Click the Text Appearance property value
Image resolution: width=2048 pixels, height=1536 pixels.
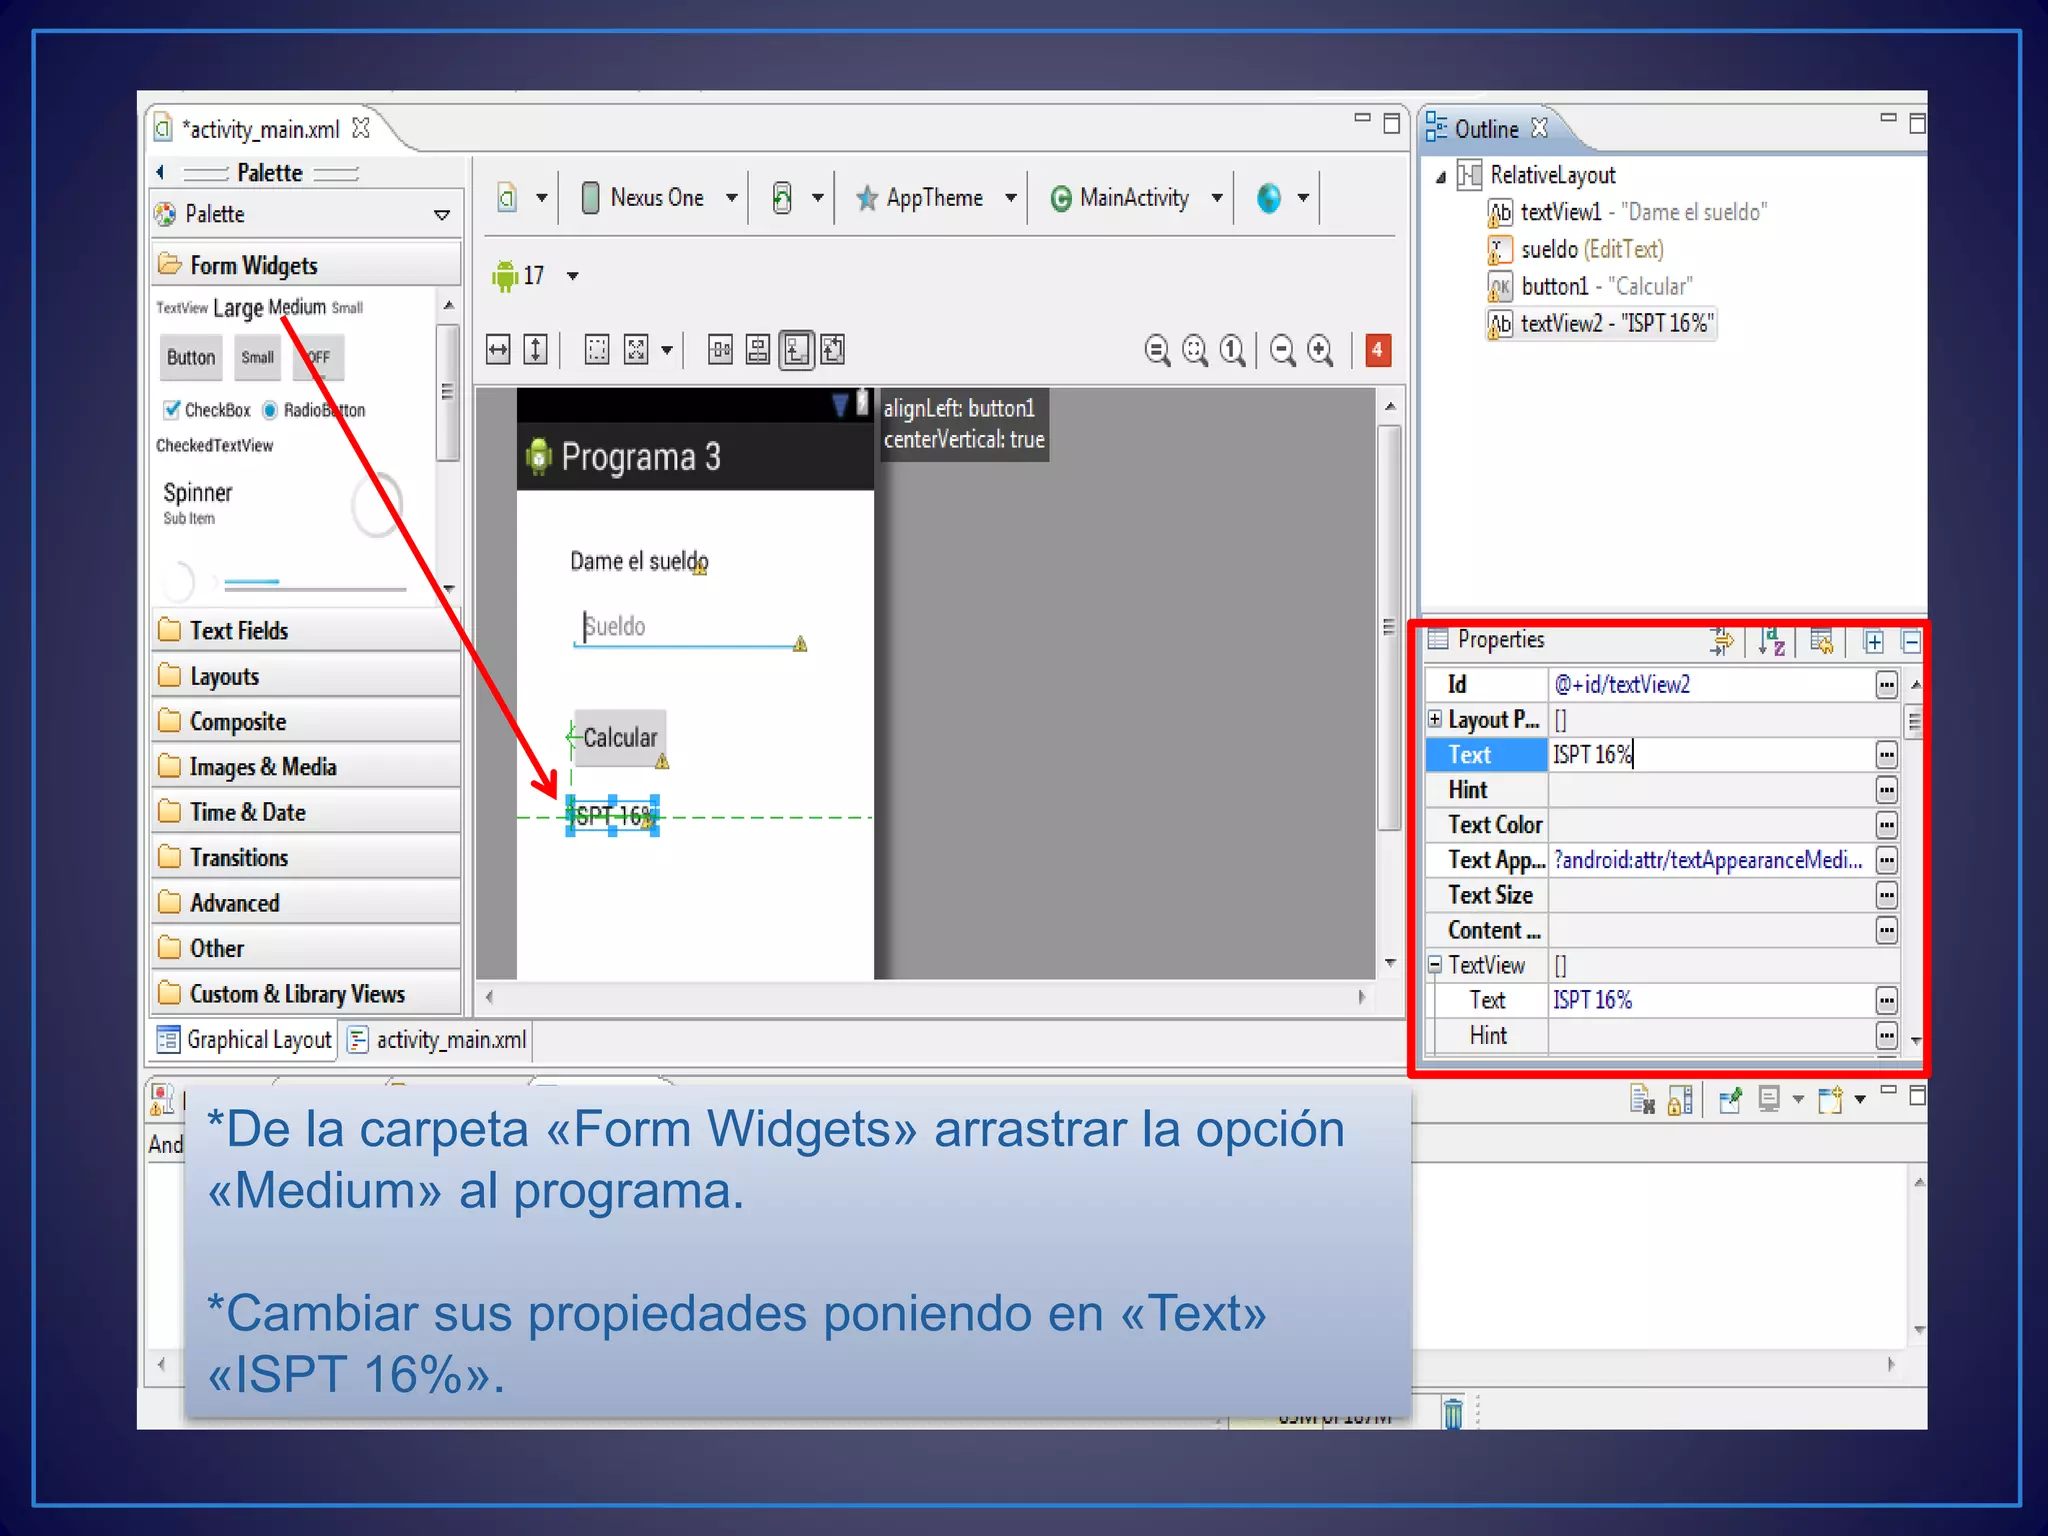[x=1710, y=860]
